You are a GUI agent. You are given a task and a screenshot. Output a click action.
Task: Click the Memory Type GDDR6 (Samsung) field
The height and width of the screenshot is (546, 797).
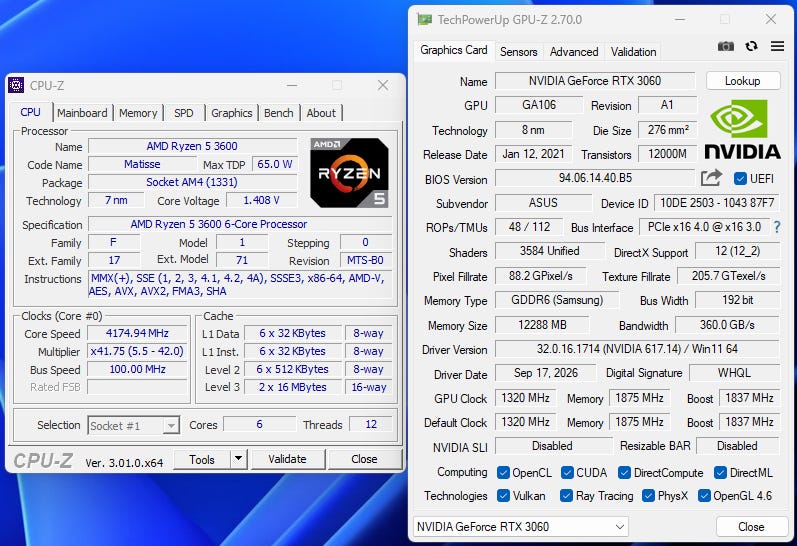pos(557,300)
